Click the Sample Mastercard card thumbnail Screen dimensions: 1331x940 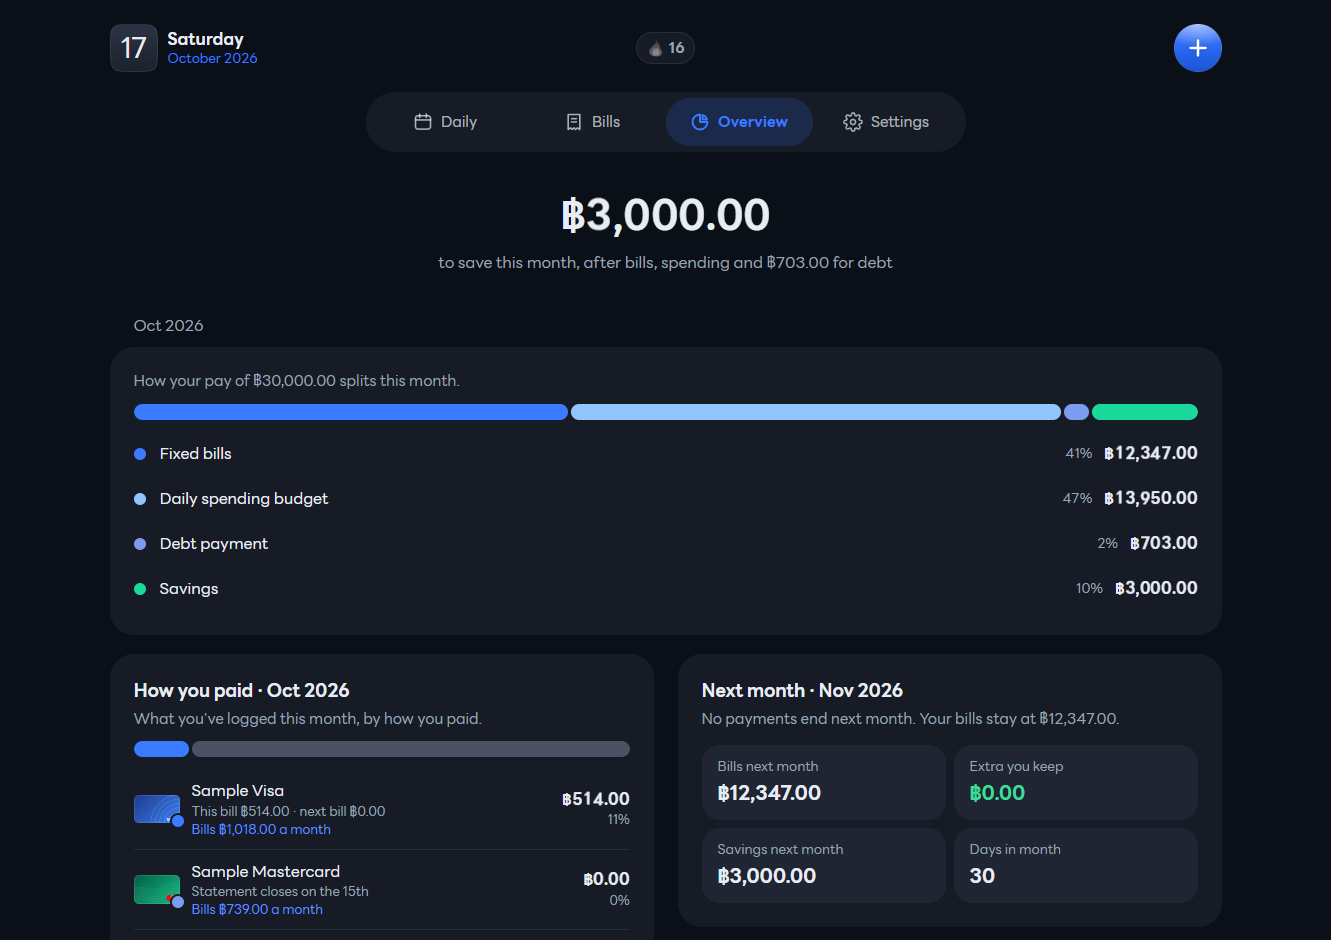pos(157,889)
